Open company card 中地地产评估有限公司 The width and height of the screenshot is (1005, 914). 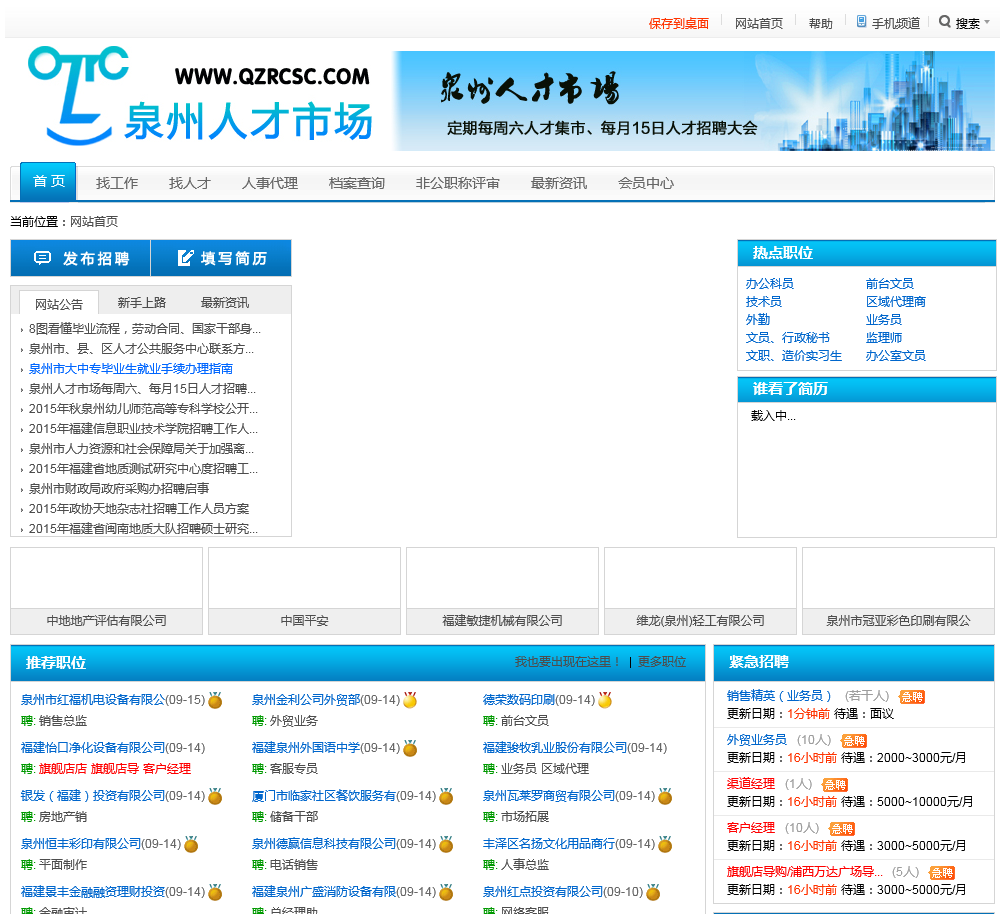pos(106,591)
